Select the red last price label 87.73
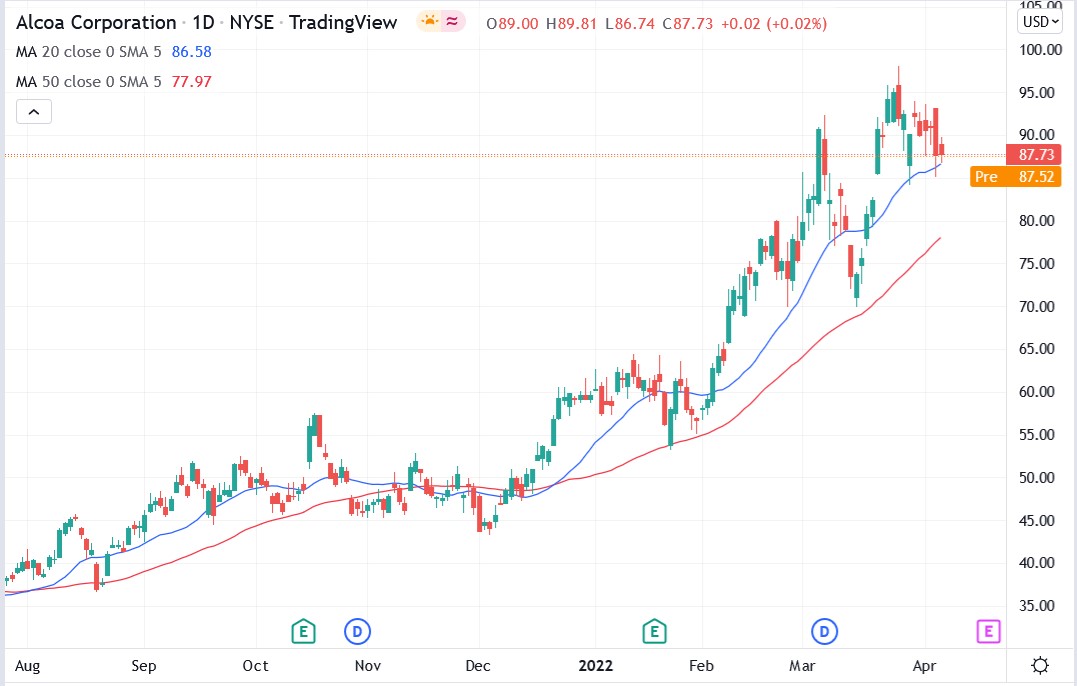The width and height of the screenshot is (1077, 686). tap(1037, 155)
